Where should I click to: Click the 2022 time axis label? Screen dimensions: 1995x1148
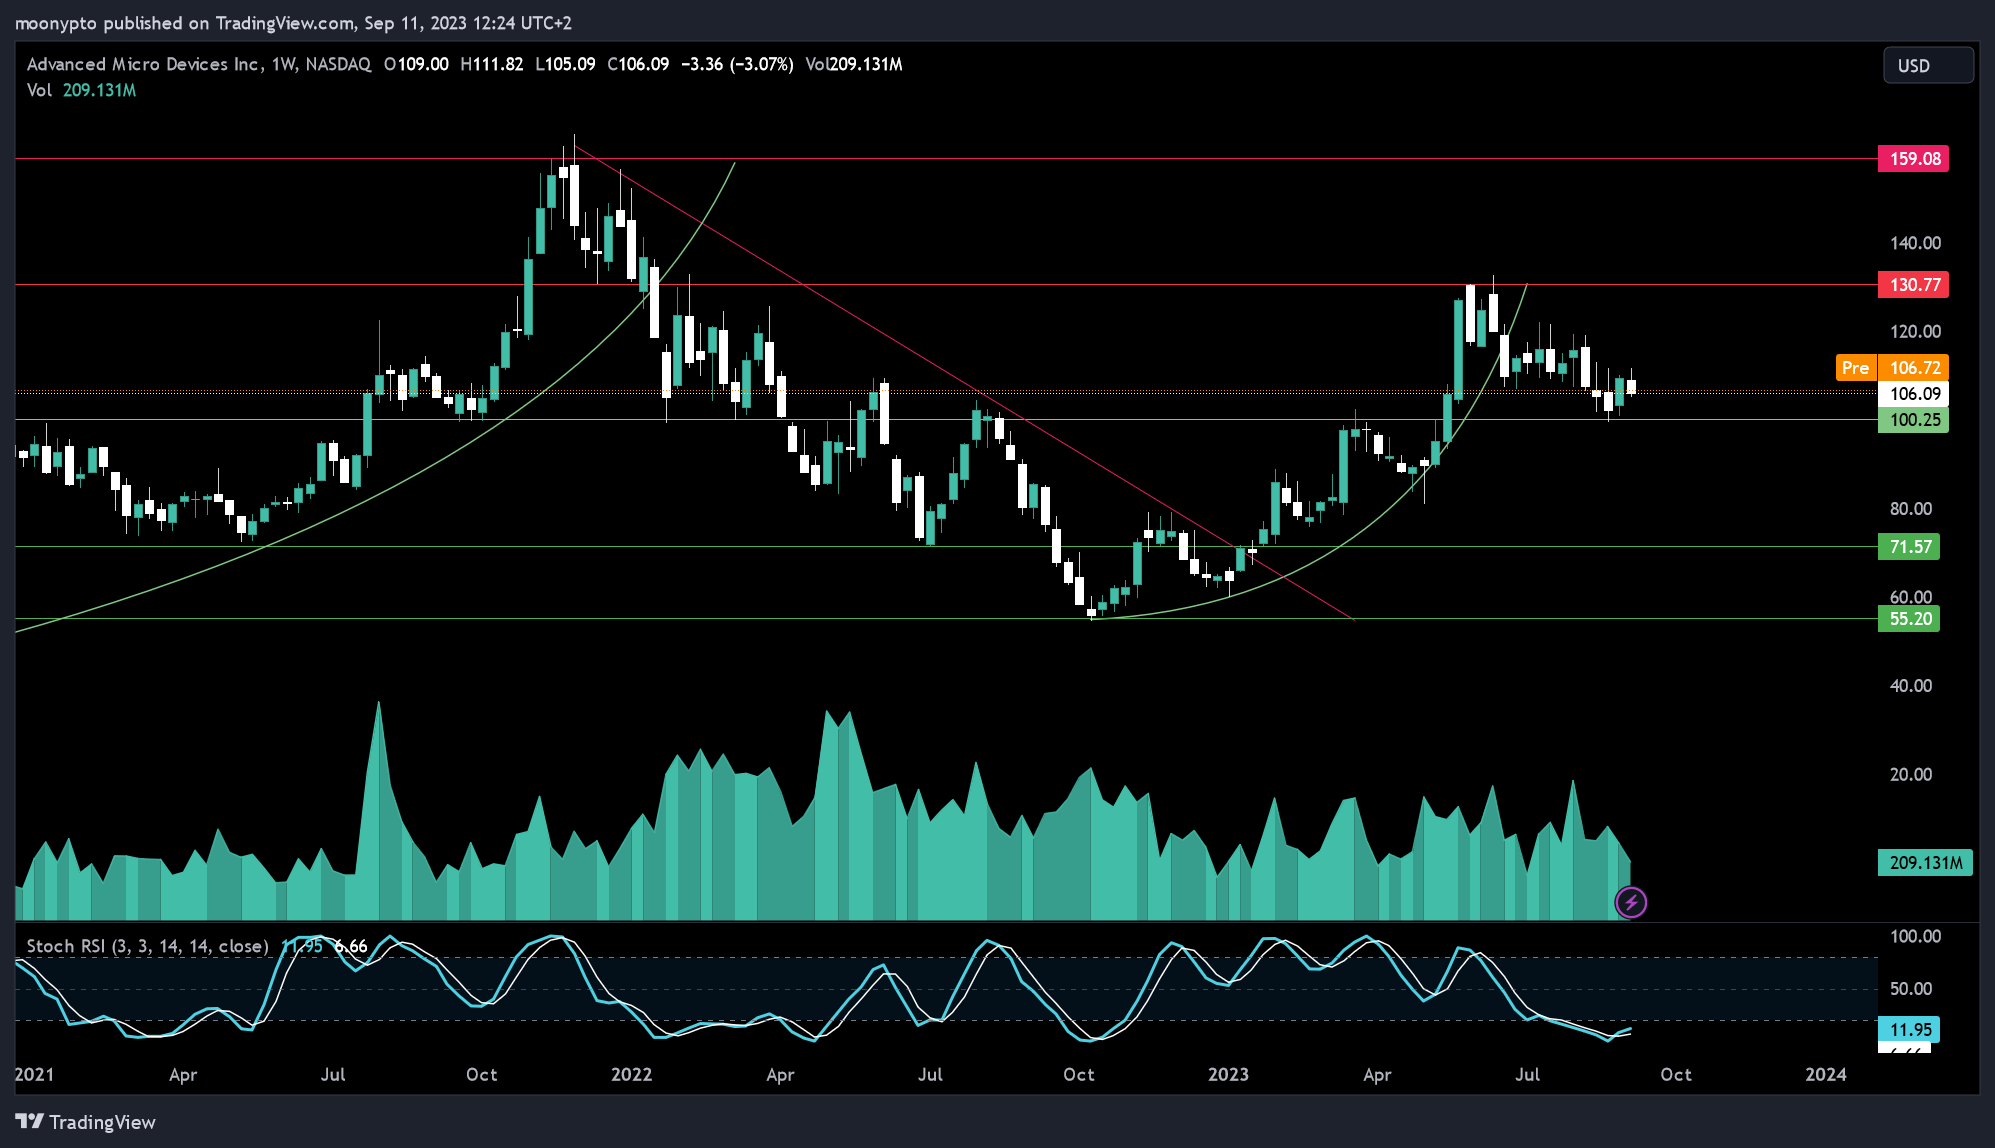tap(632, 1075)
